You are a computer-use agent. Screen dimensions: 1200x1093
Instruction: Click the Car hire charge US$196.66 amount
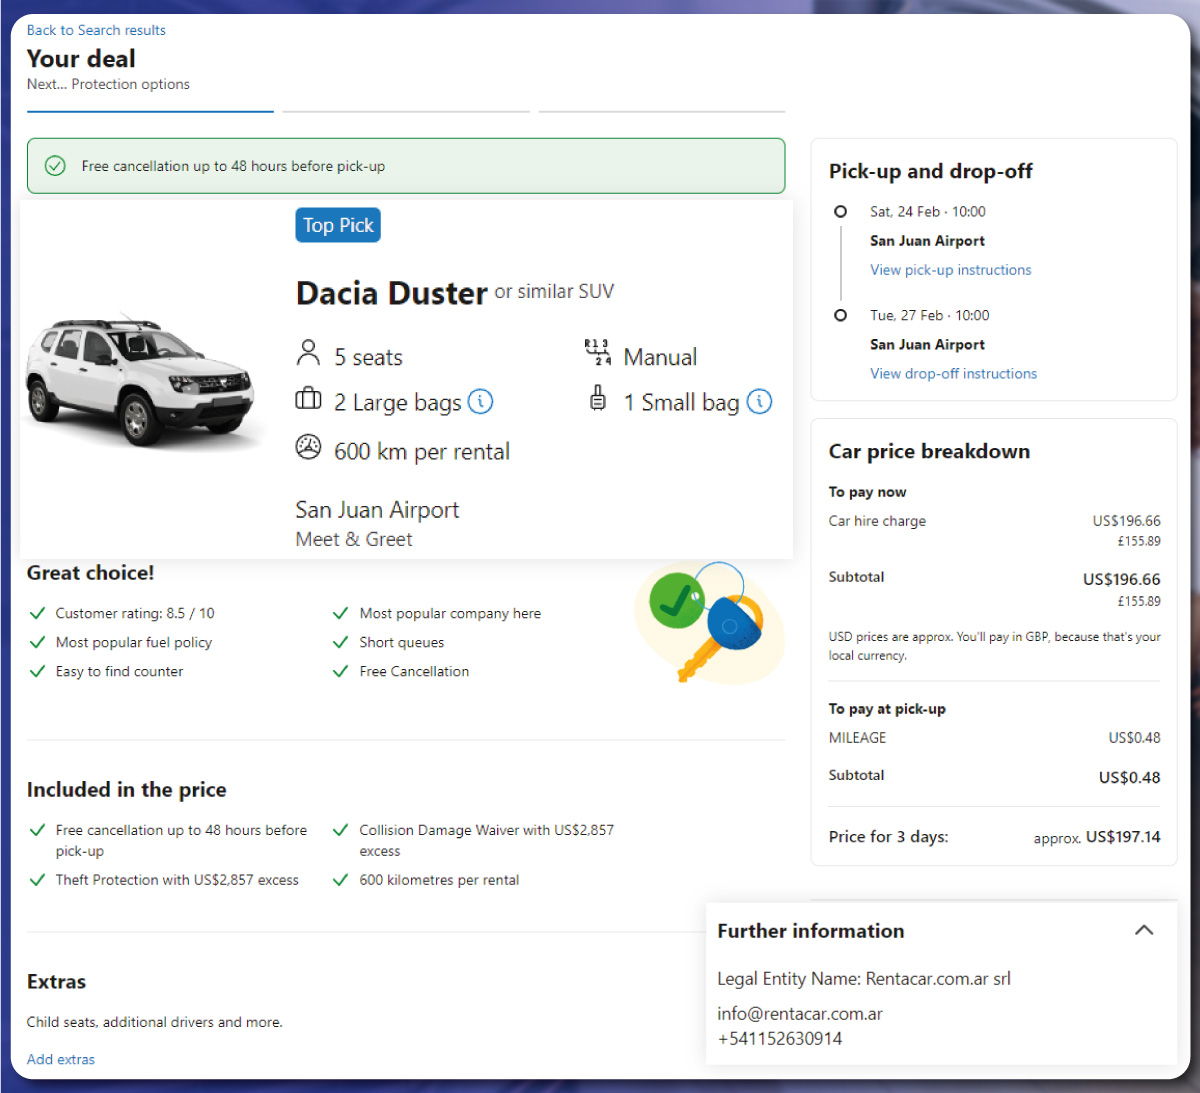coord(1127,521)
